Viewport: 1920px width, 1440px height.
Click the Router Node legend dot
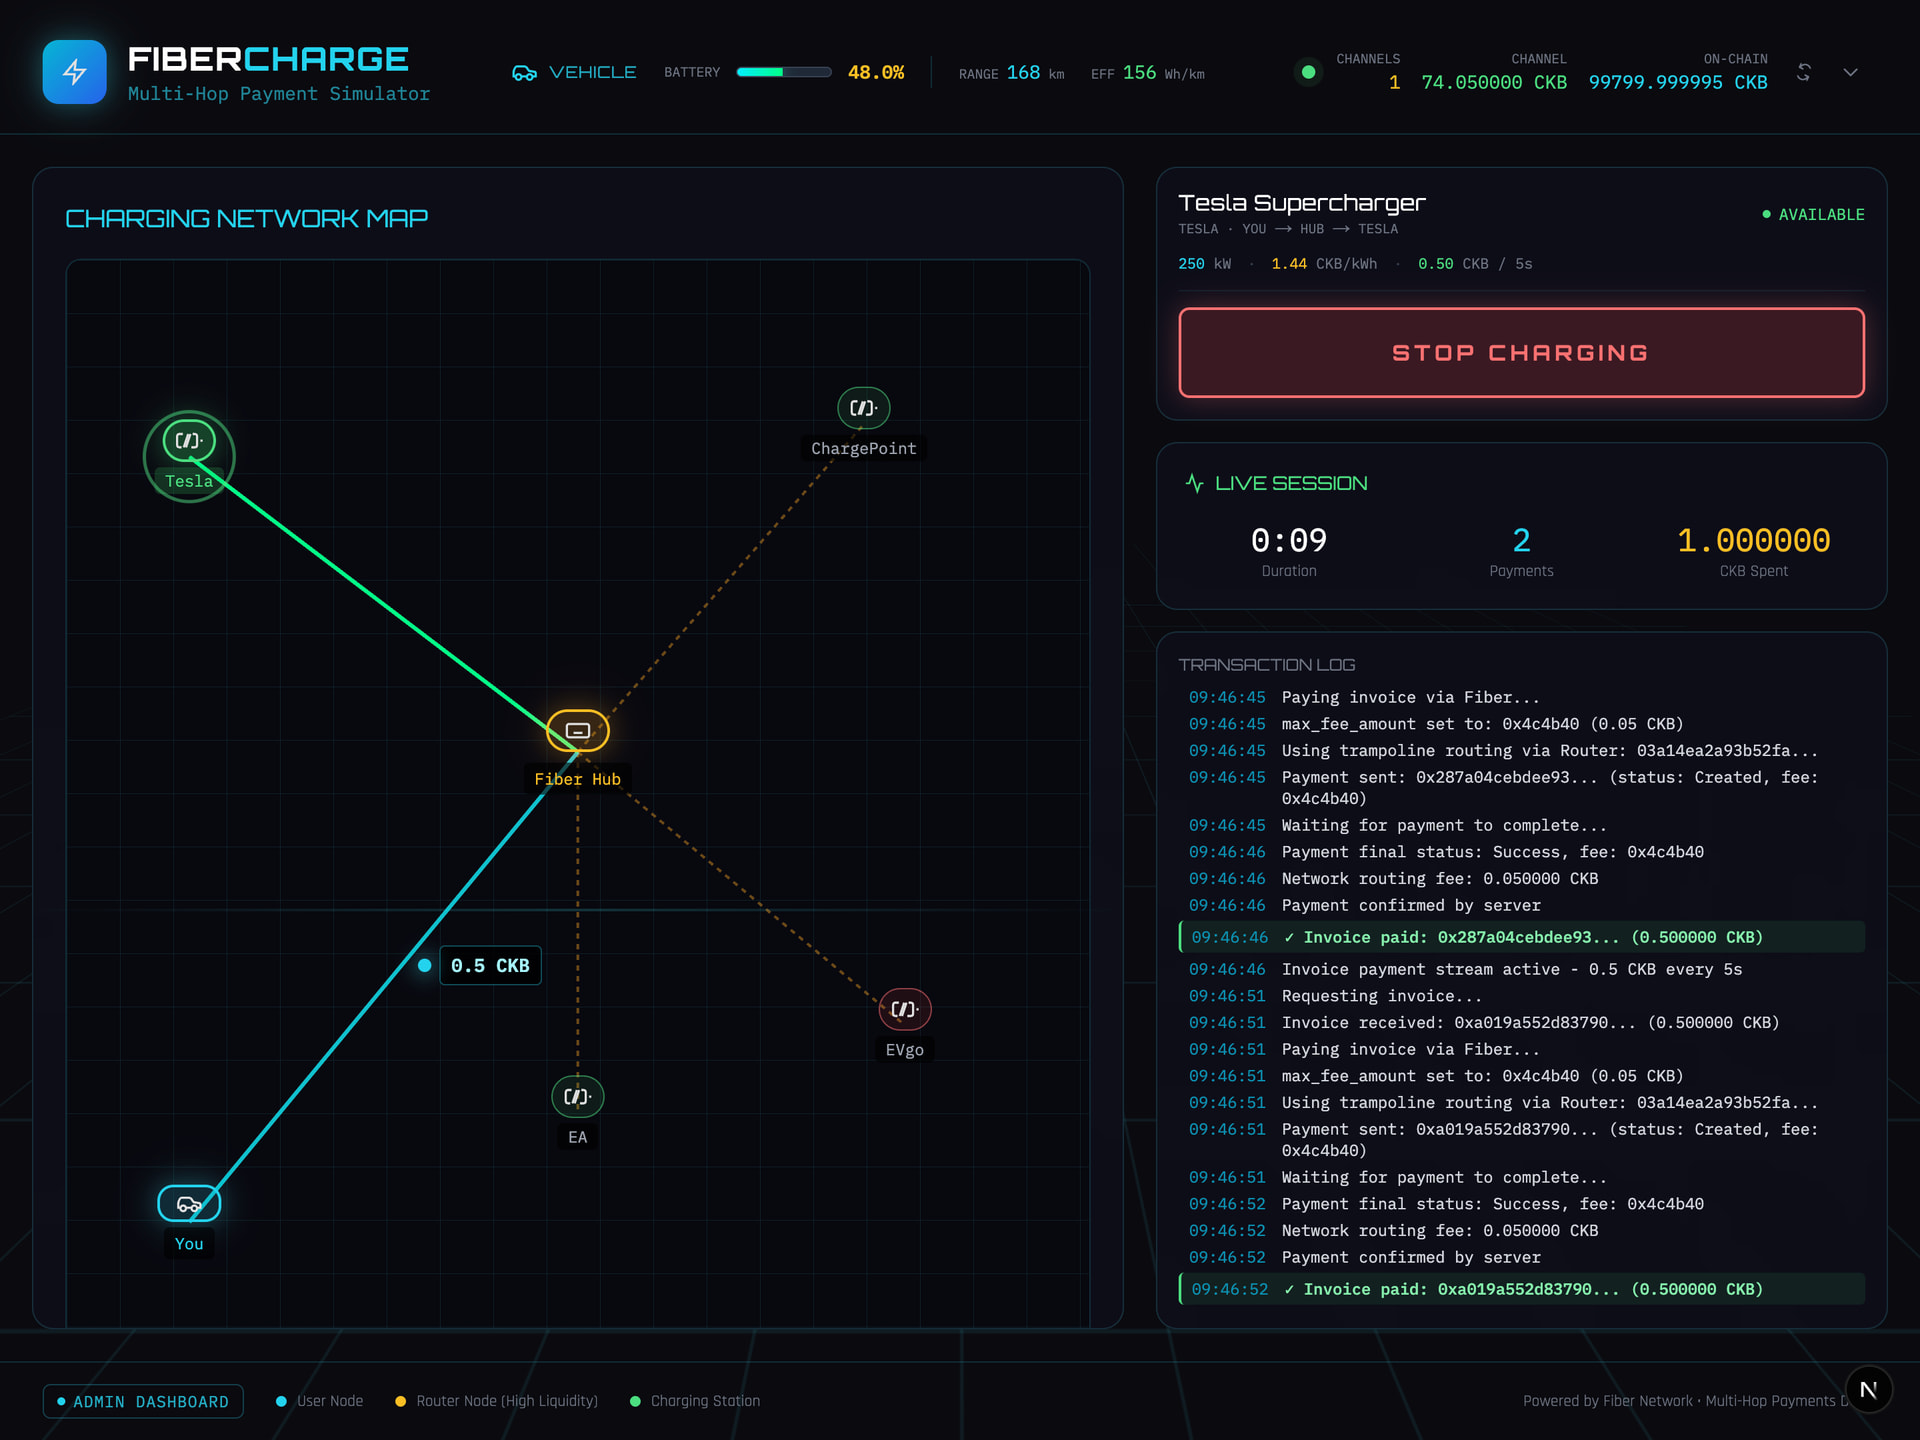pyautogui.click(x=400, y=1402)
